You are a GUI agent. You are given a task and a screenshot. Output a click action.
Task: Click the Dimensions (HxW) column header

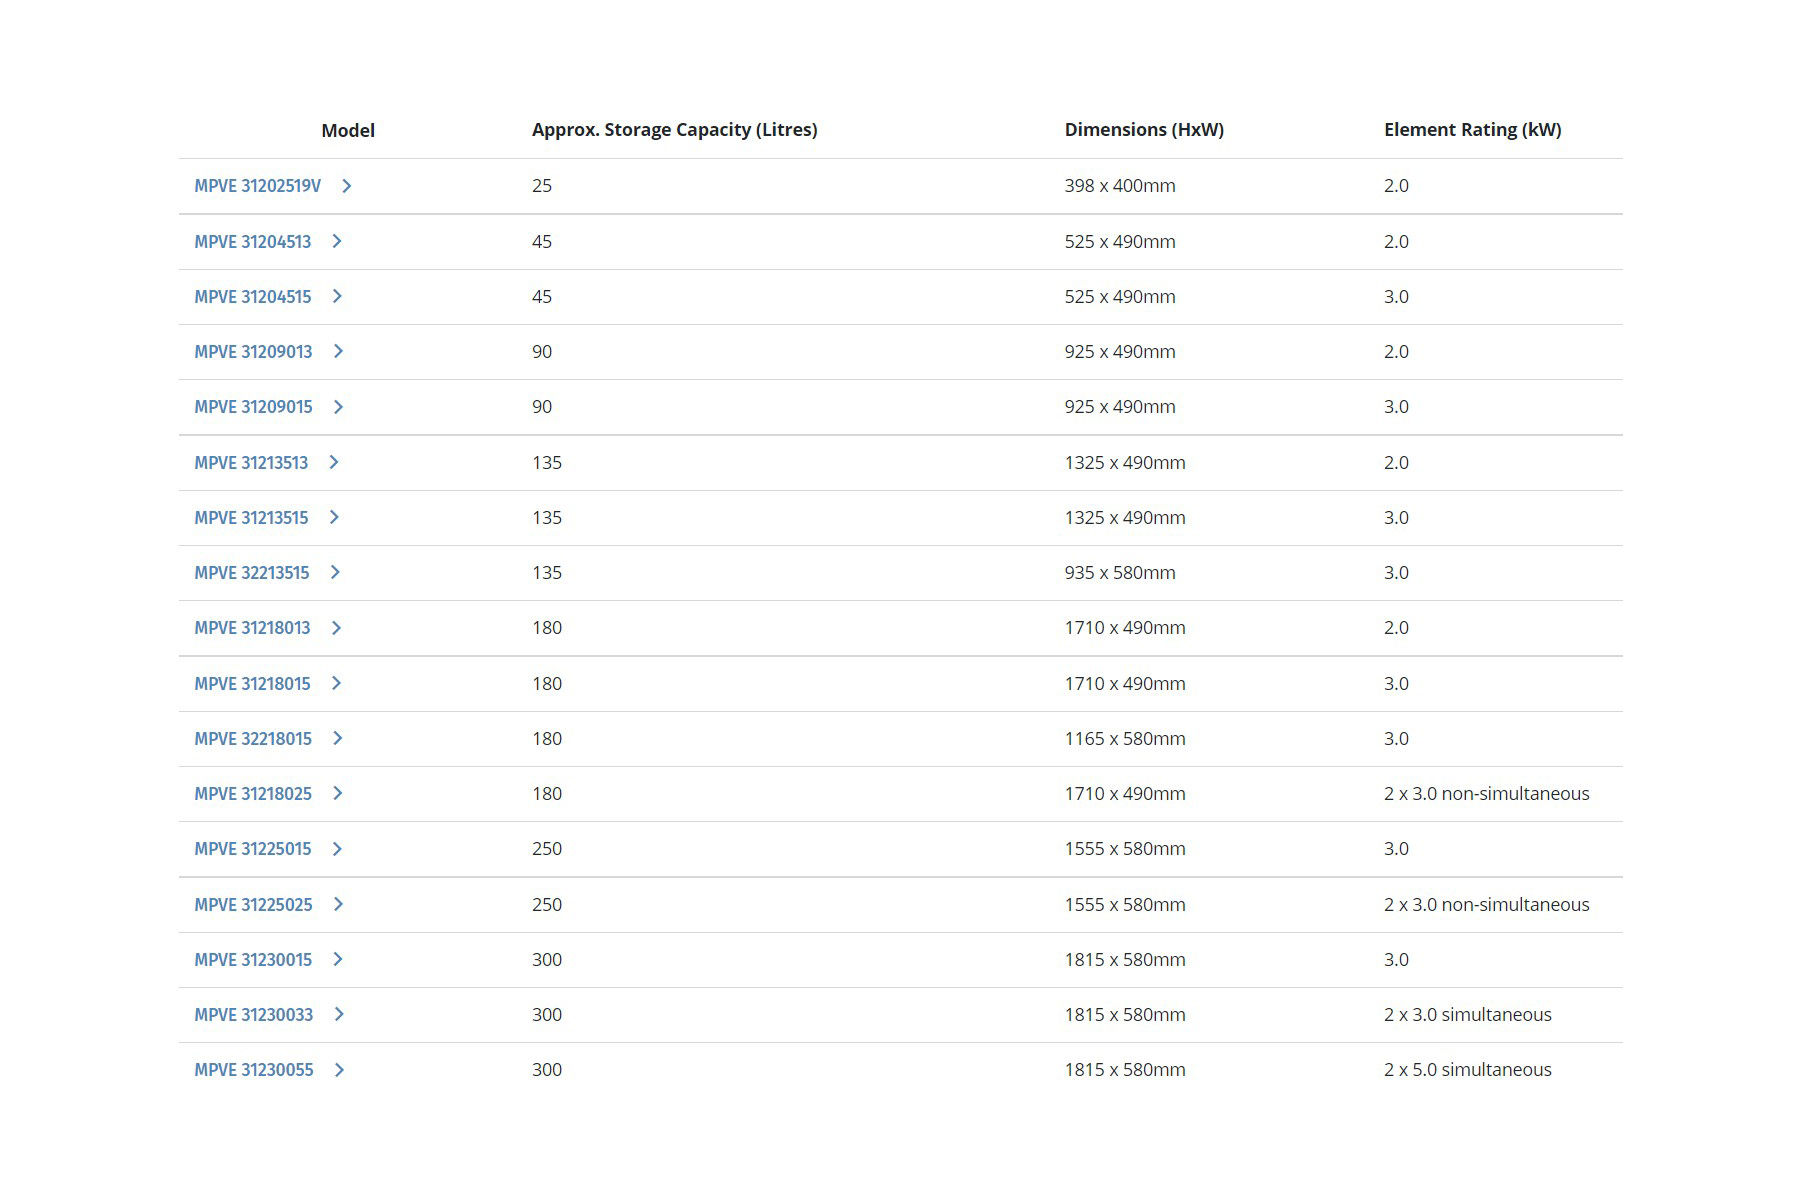1144,130
